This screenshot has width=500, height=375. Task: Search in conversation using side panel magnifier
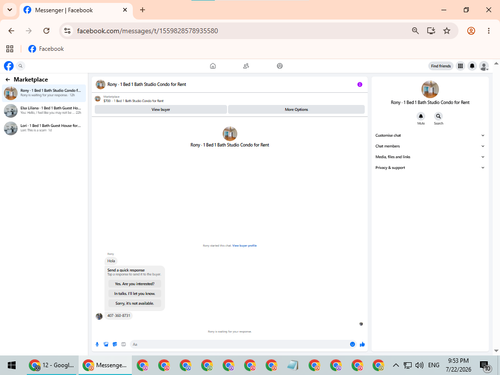click(438, 116)
